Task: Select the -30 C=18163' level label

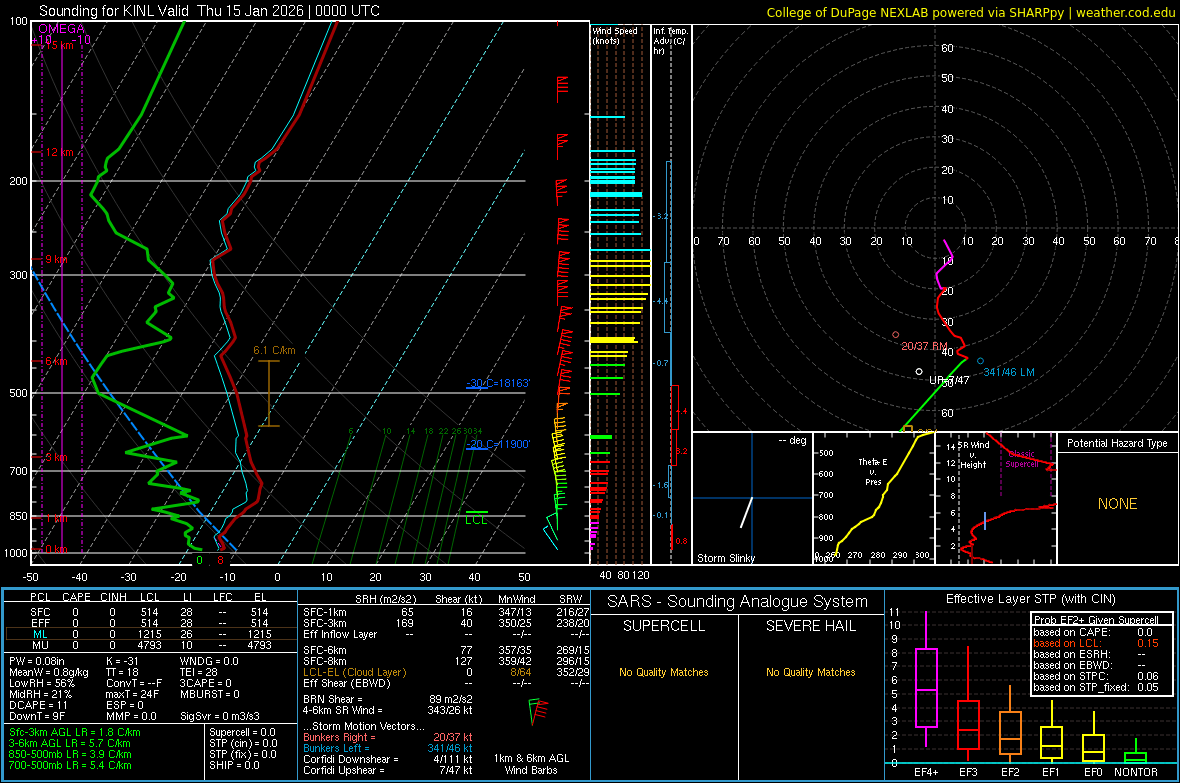Action: coord(497,383)
